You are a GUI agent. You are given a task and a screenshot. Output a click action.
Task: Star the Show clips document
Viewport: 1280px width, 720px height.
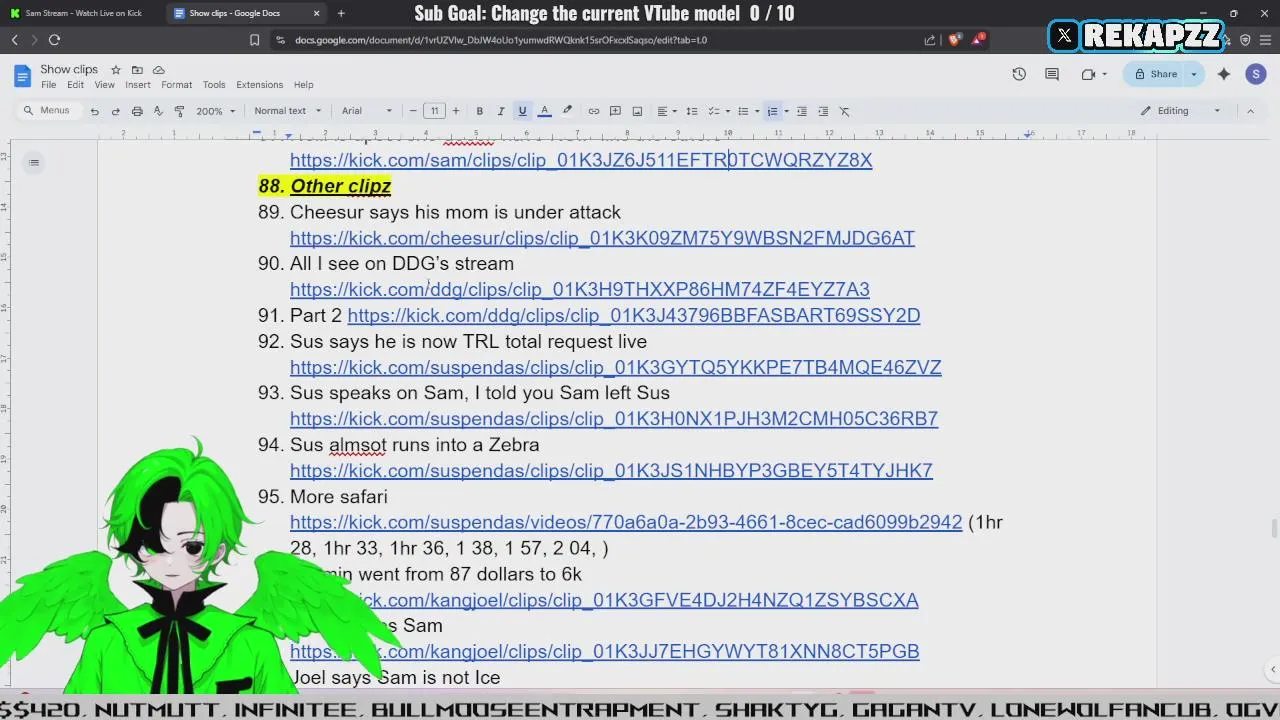point(116,70)
